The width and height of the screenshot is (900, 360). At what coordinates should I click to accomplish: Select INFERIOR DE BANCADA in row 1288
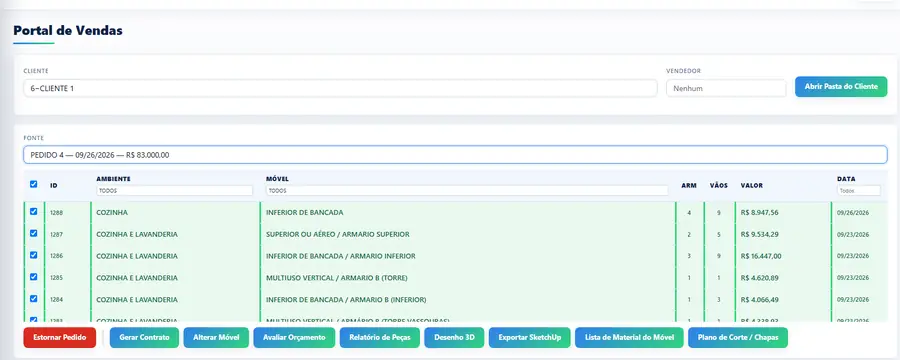click(x=305, y=212)
